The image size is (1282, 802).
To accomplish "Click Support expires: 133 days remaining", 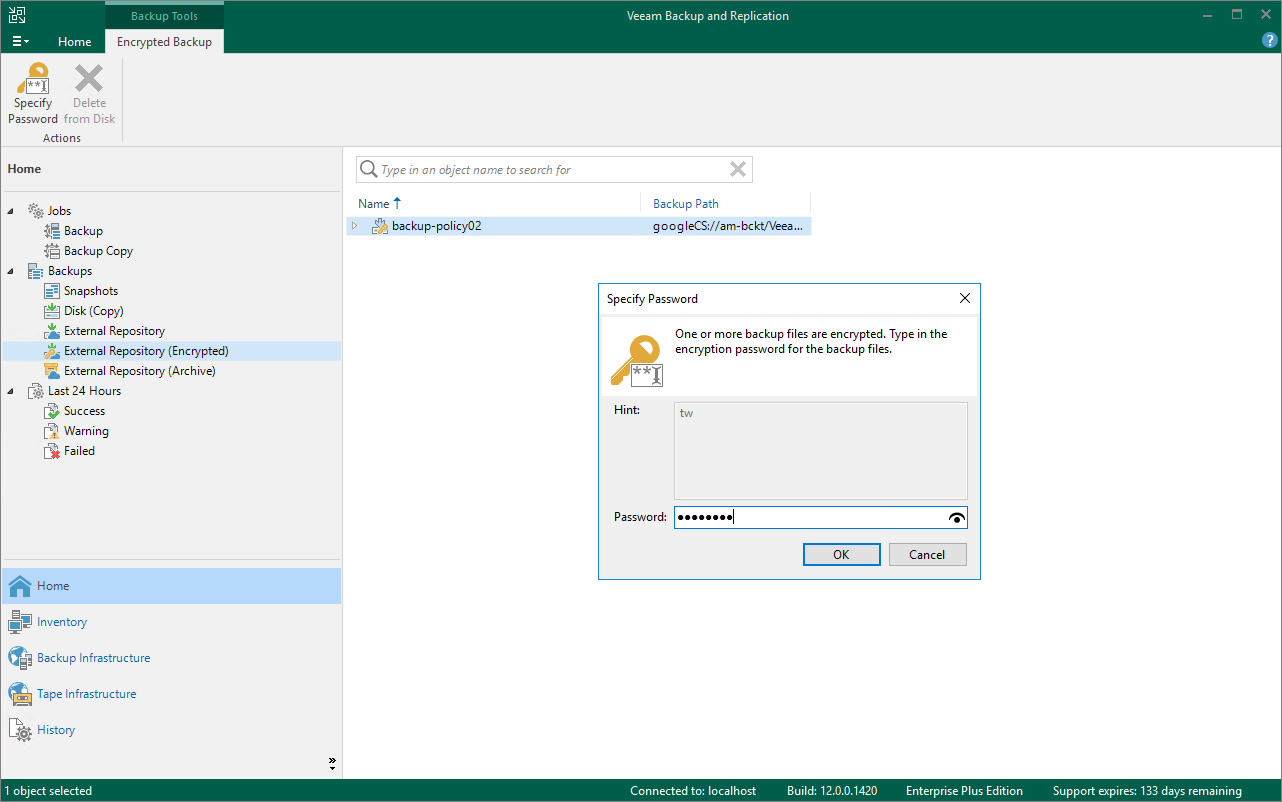I will click(x=1147, y=791).
